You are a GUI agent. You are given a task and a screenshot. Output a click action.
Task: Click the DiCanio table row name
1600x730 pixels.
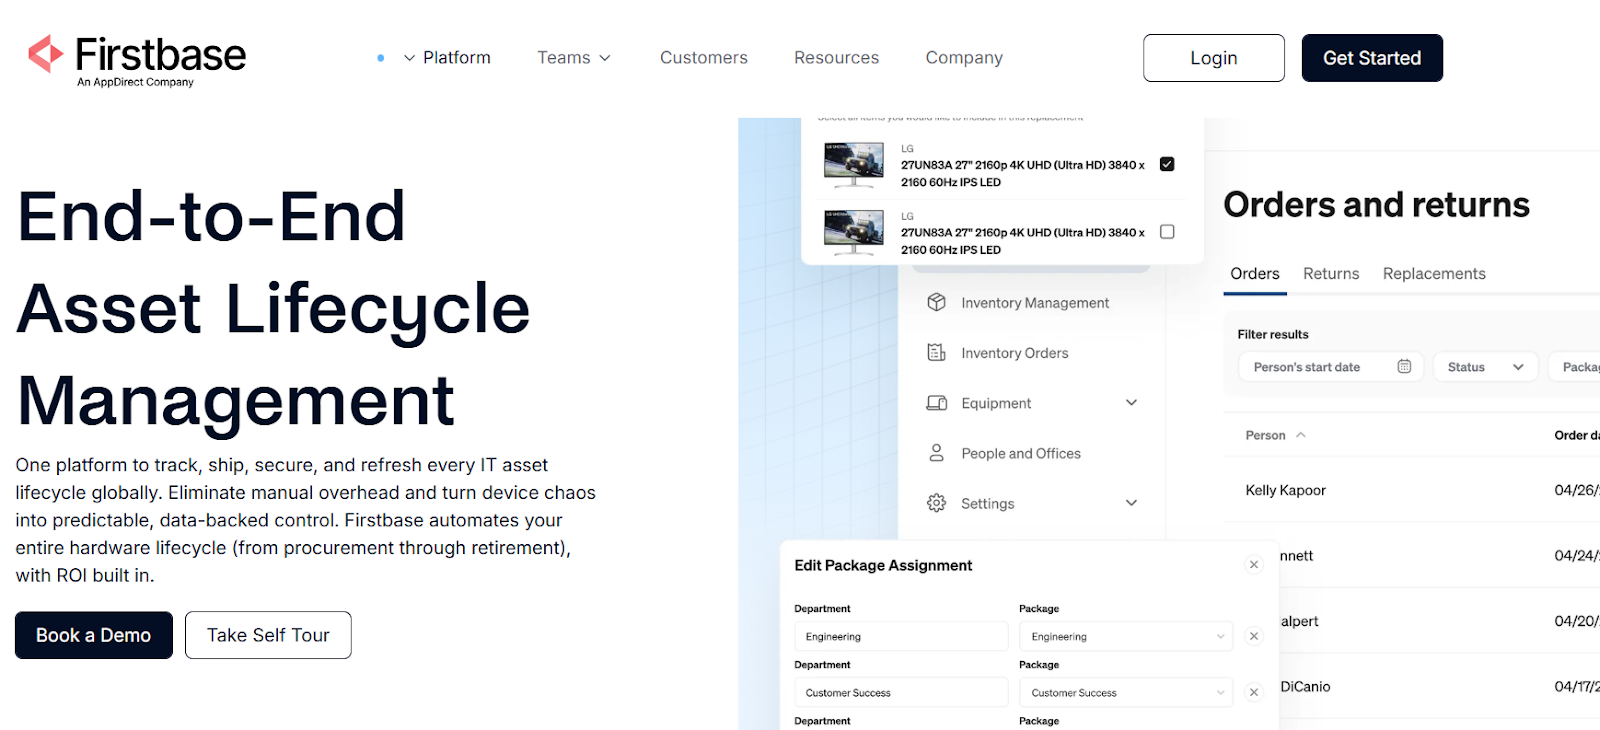coord(1305,686)
